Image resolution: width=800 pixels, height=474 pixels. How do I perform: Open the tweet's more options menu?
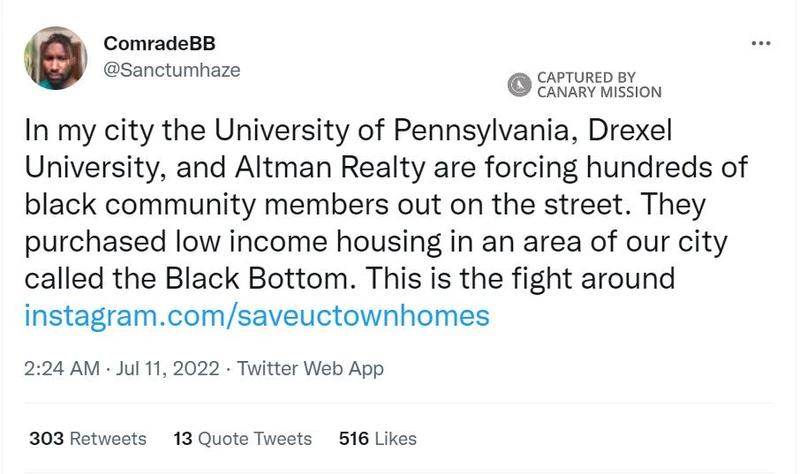pyautogui.click(x=760, y=44)
